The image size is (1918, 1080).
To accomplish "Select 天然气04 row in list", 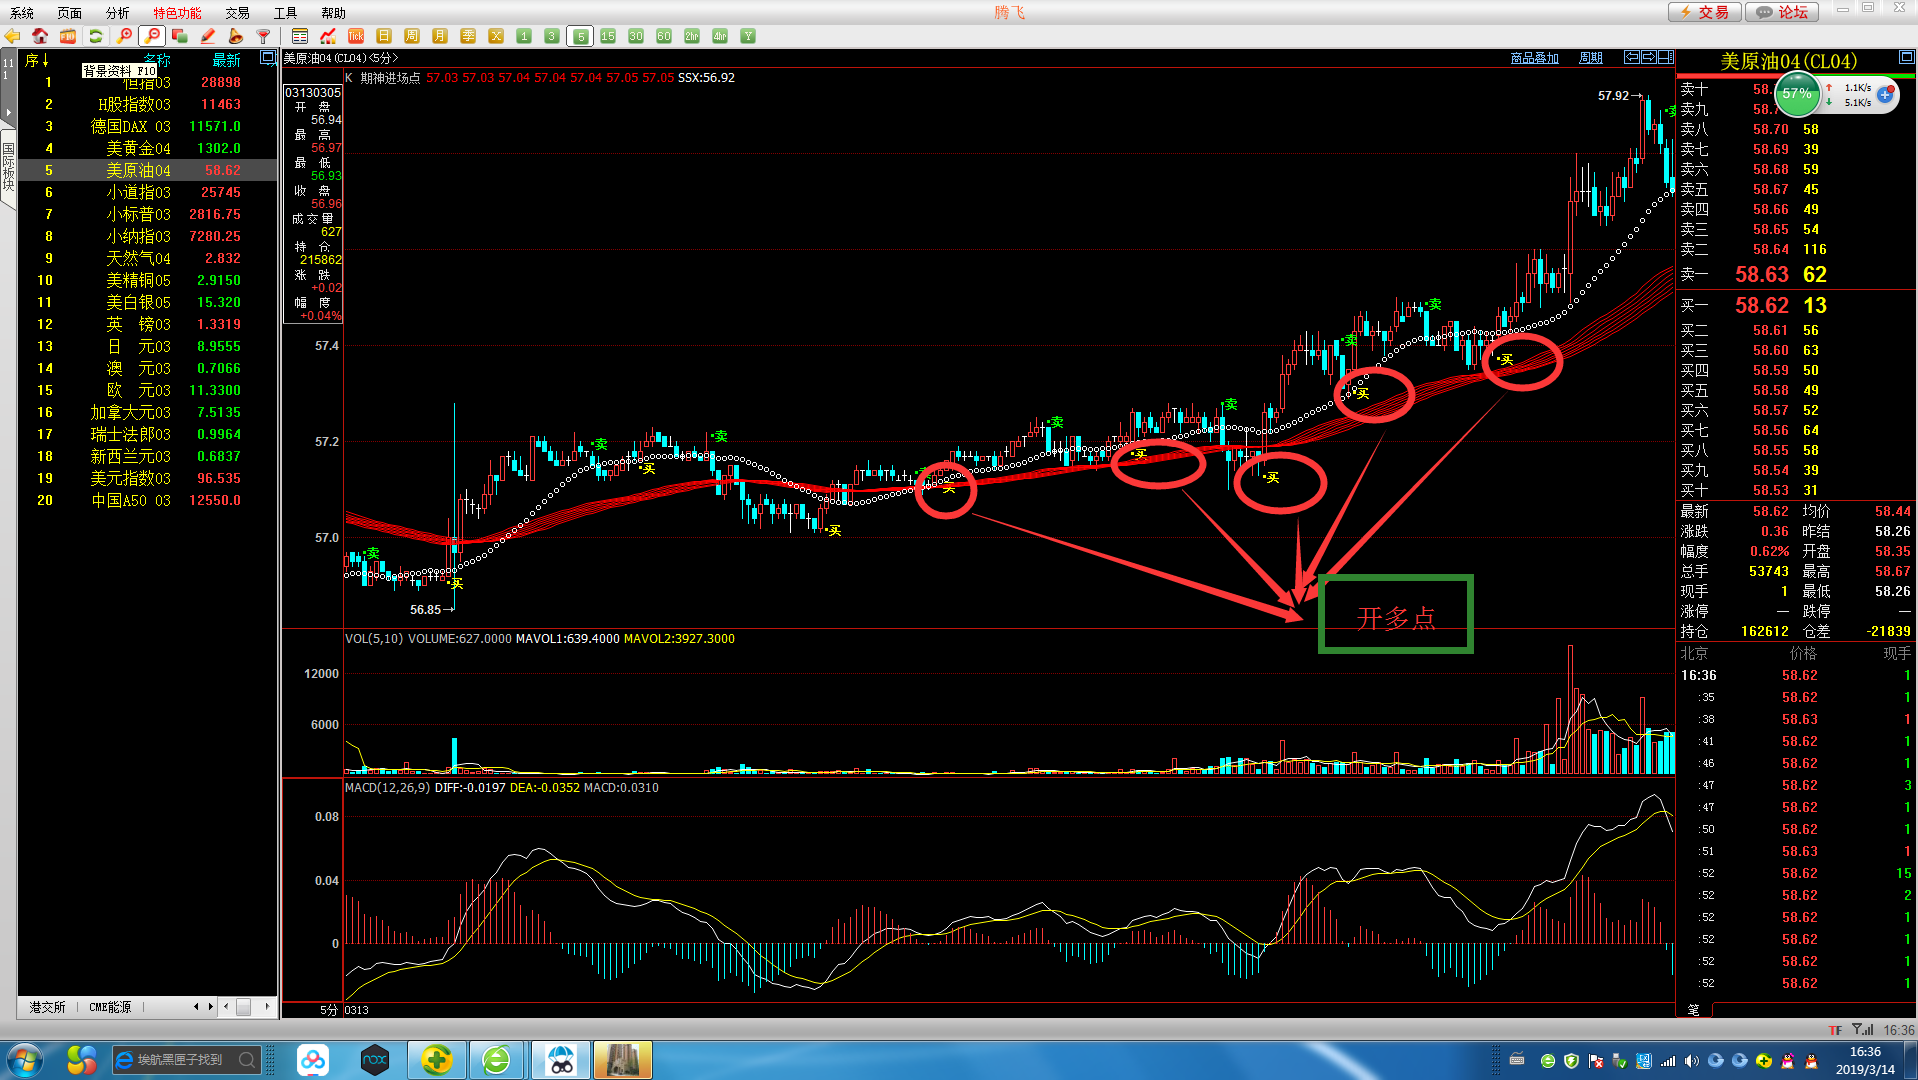I will (x=148, y=258).
